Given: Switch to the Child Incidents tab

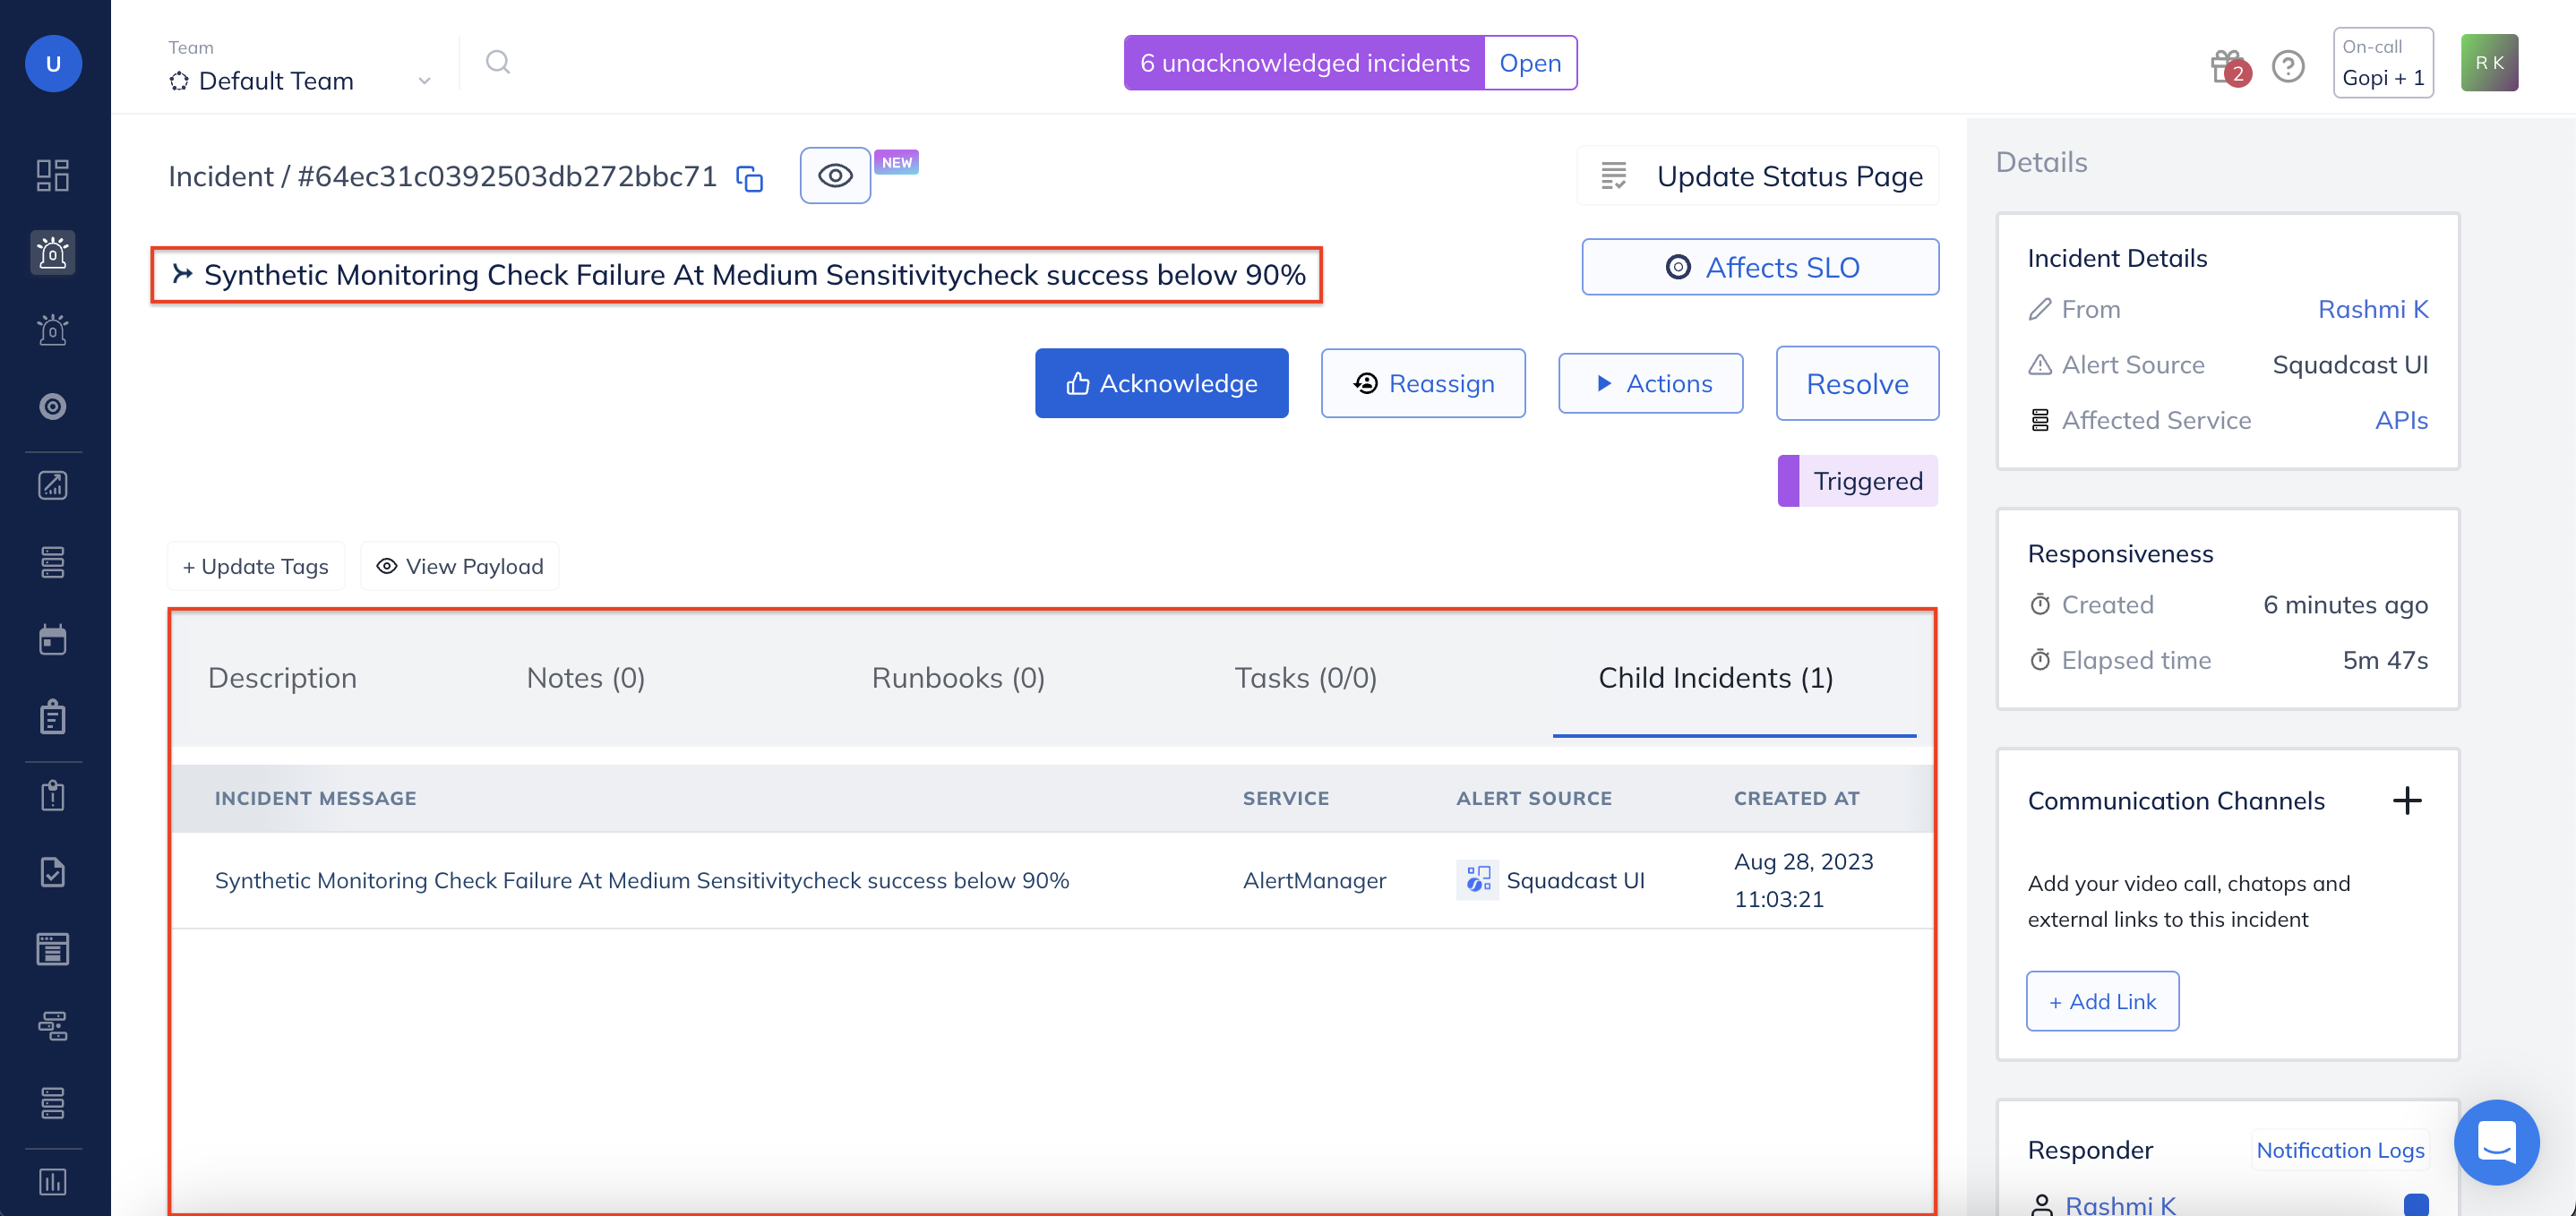Looking at the screenshot, I should point(1714,678).
